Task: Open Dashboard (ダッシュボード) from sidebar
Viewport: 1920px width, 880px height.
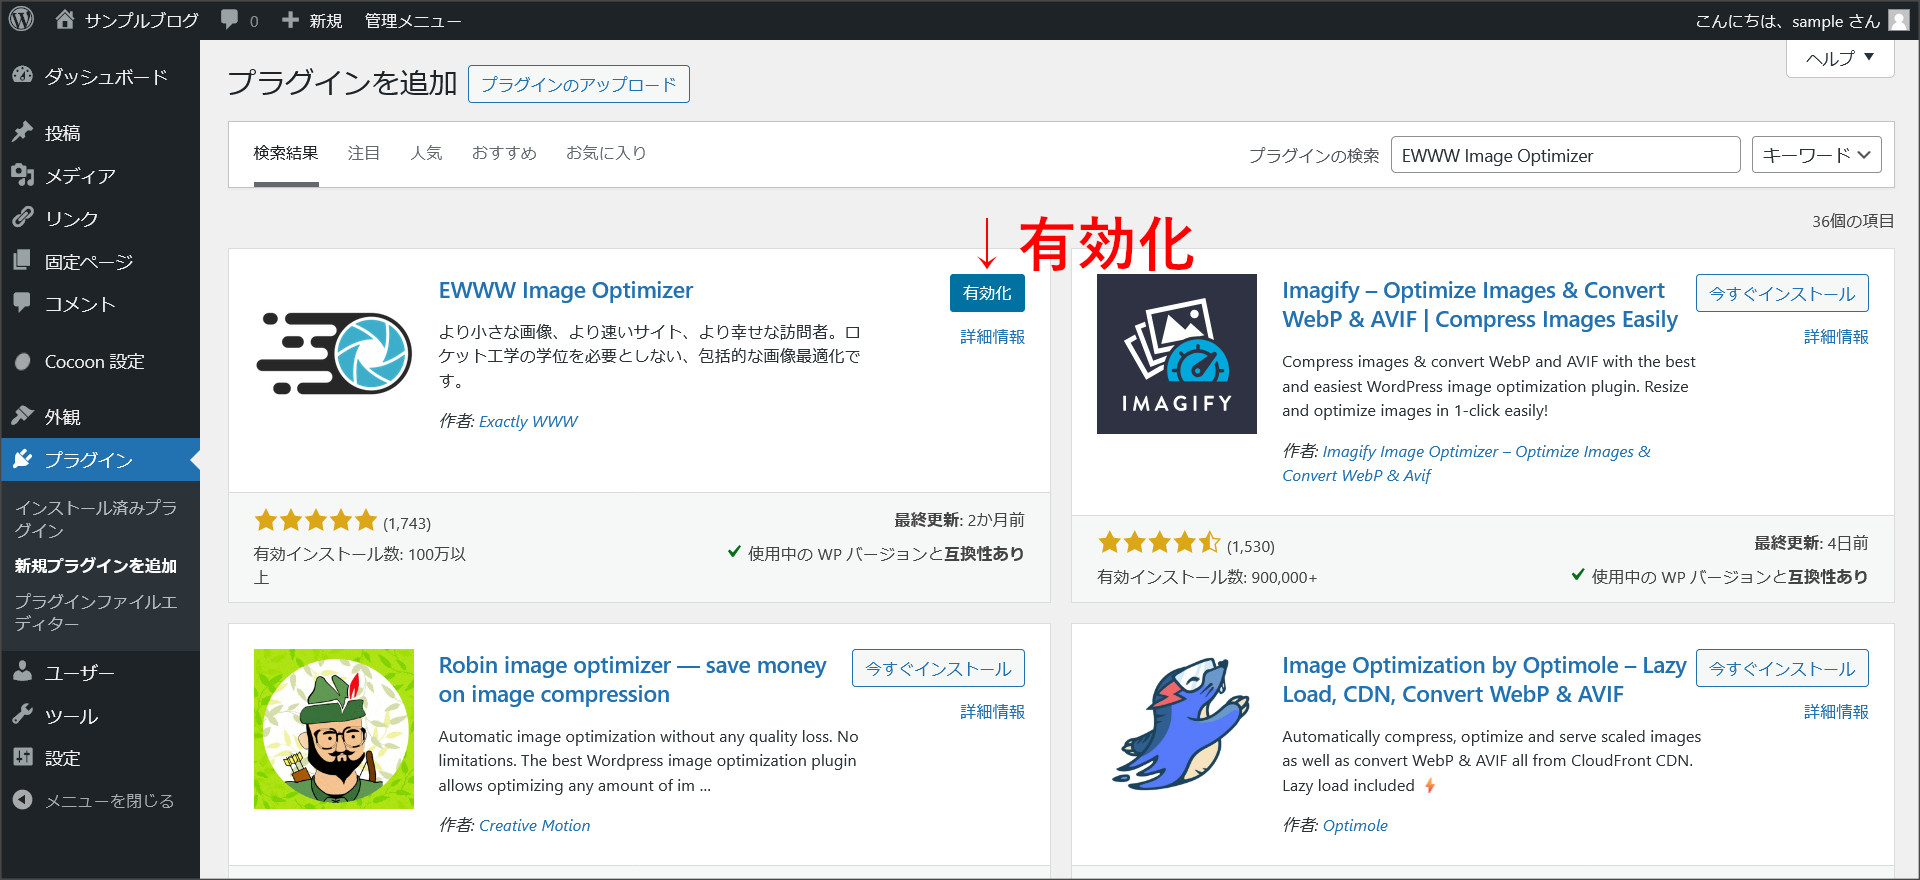Action: pyautogui.click(x=105, y=77)
